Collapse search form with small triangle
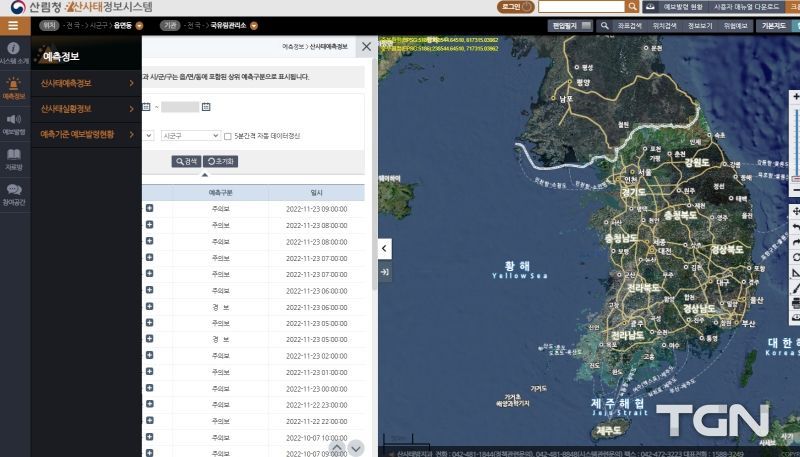 [205, 174]
